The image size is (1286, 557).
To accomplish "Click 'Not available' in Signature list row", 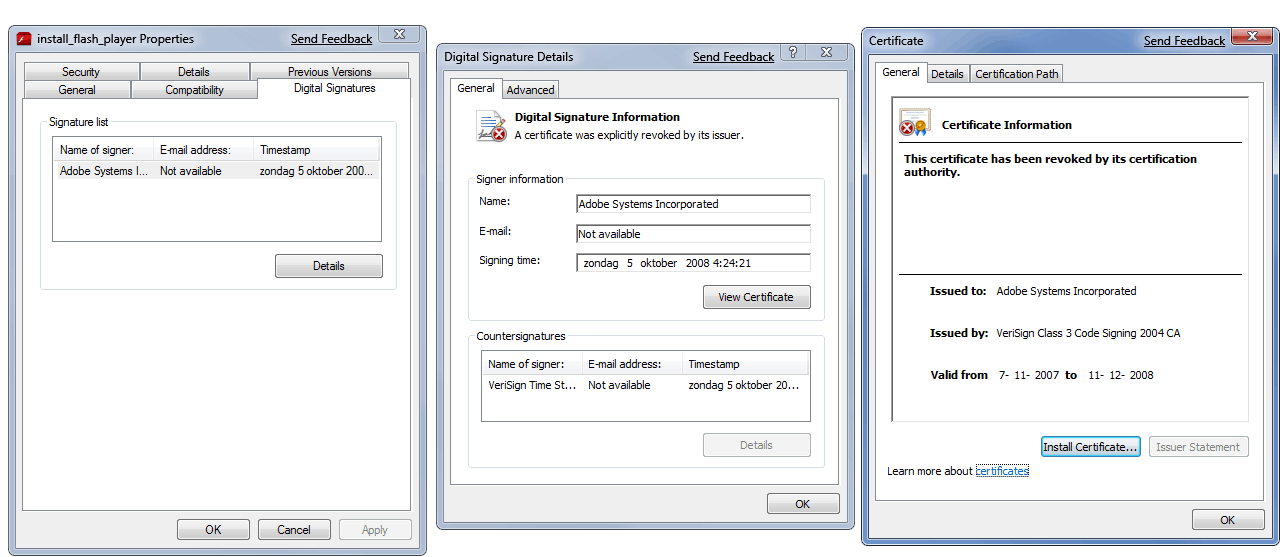I will click(x=191, y=171).
